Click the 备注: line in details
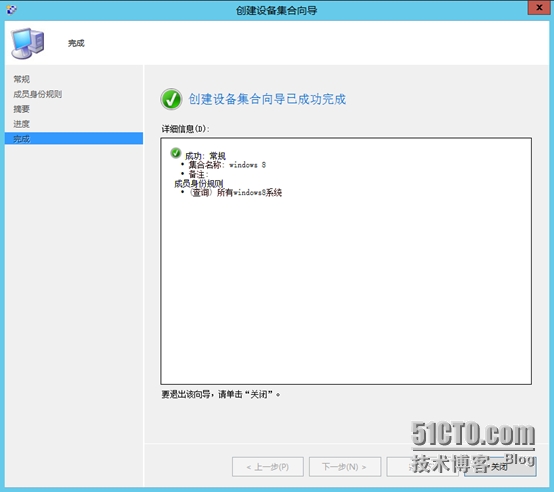 pos(198,174)
